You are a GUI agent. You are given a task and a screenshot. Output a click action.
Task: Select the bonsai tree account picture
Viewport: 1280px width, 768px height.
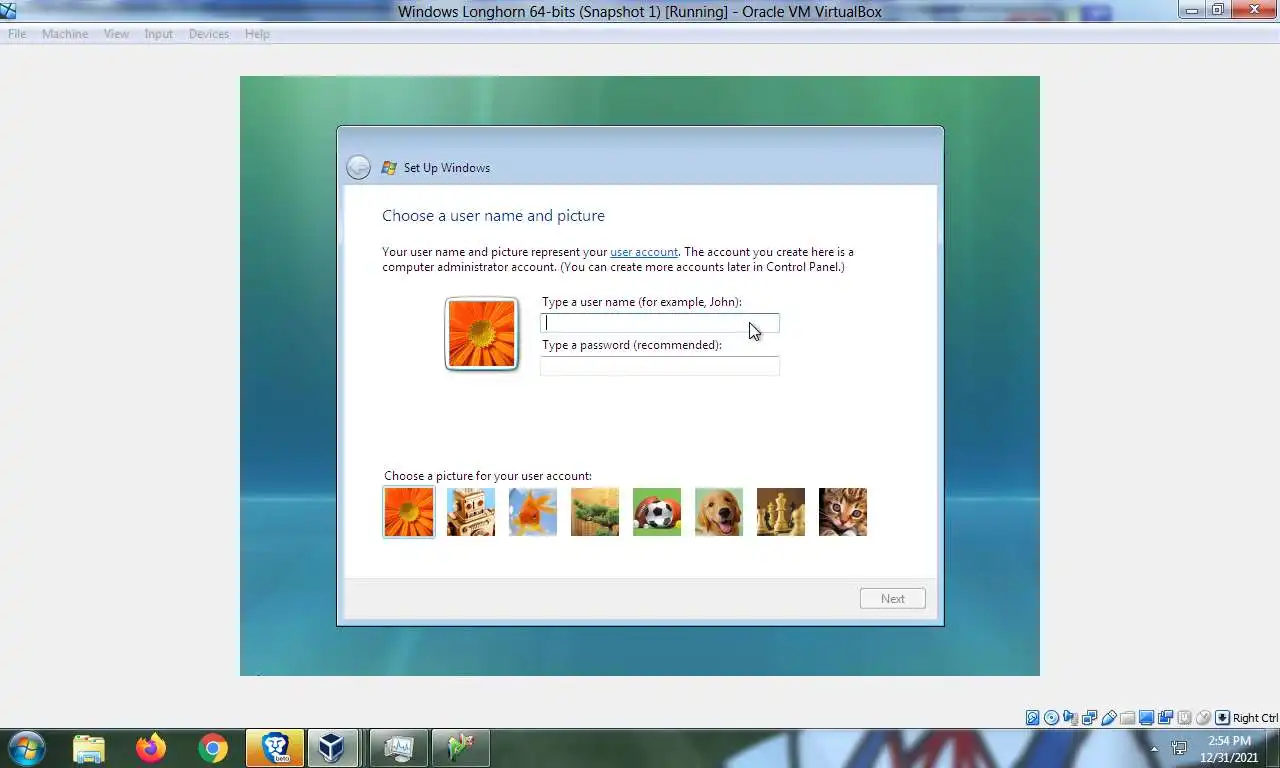[595, 512]
